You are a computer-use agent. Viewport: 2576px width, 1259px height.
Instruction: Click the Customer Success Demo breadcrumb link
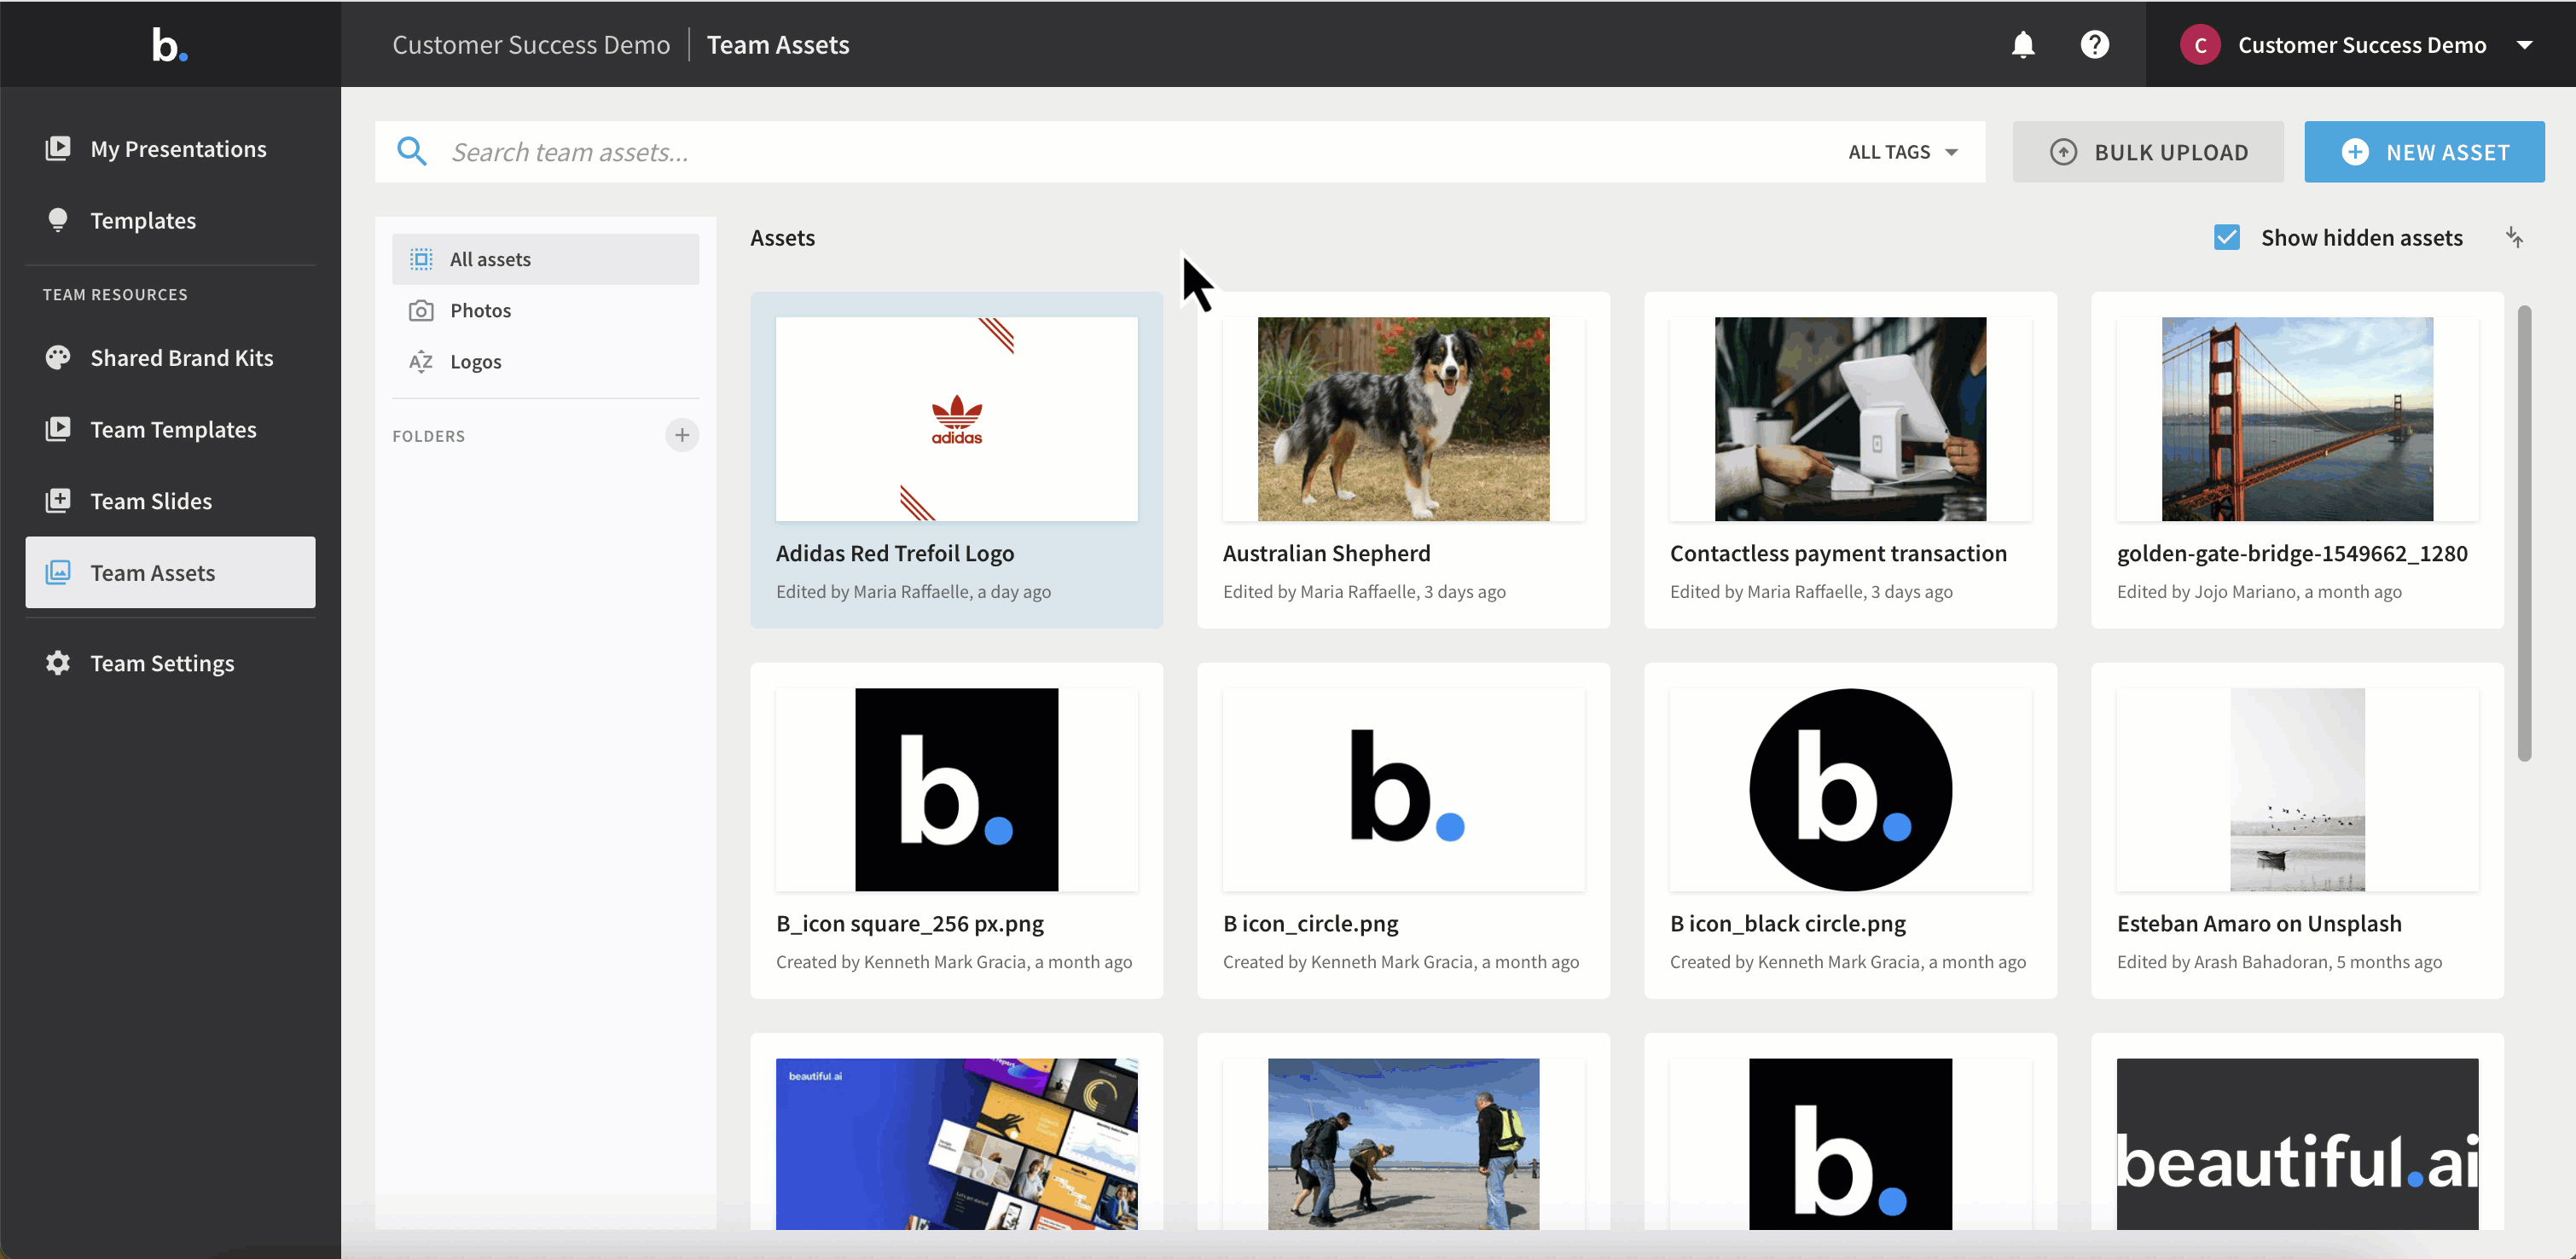(x=531, y=45)
